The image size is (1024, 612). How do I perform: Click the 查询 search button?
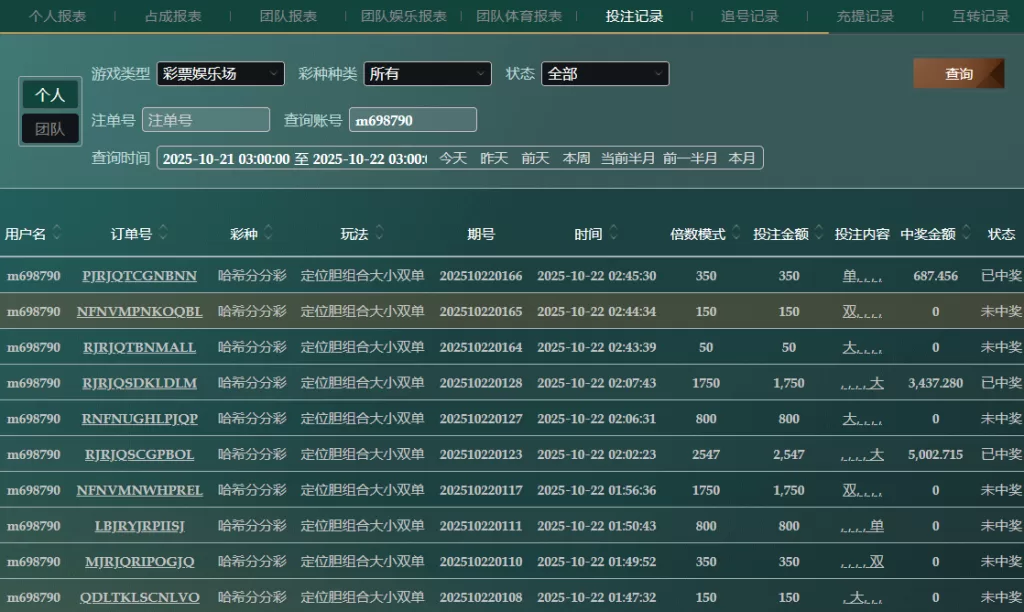[x=958, y=74]
